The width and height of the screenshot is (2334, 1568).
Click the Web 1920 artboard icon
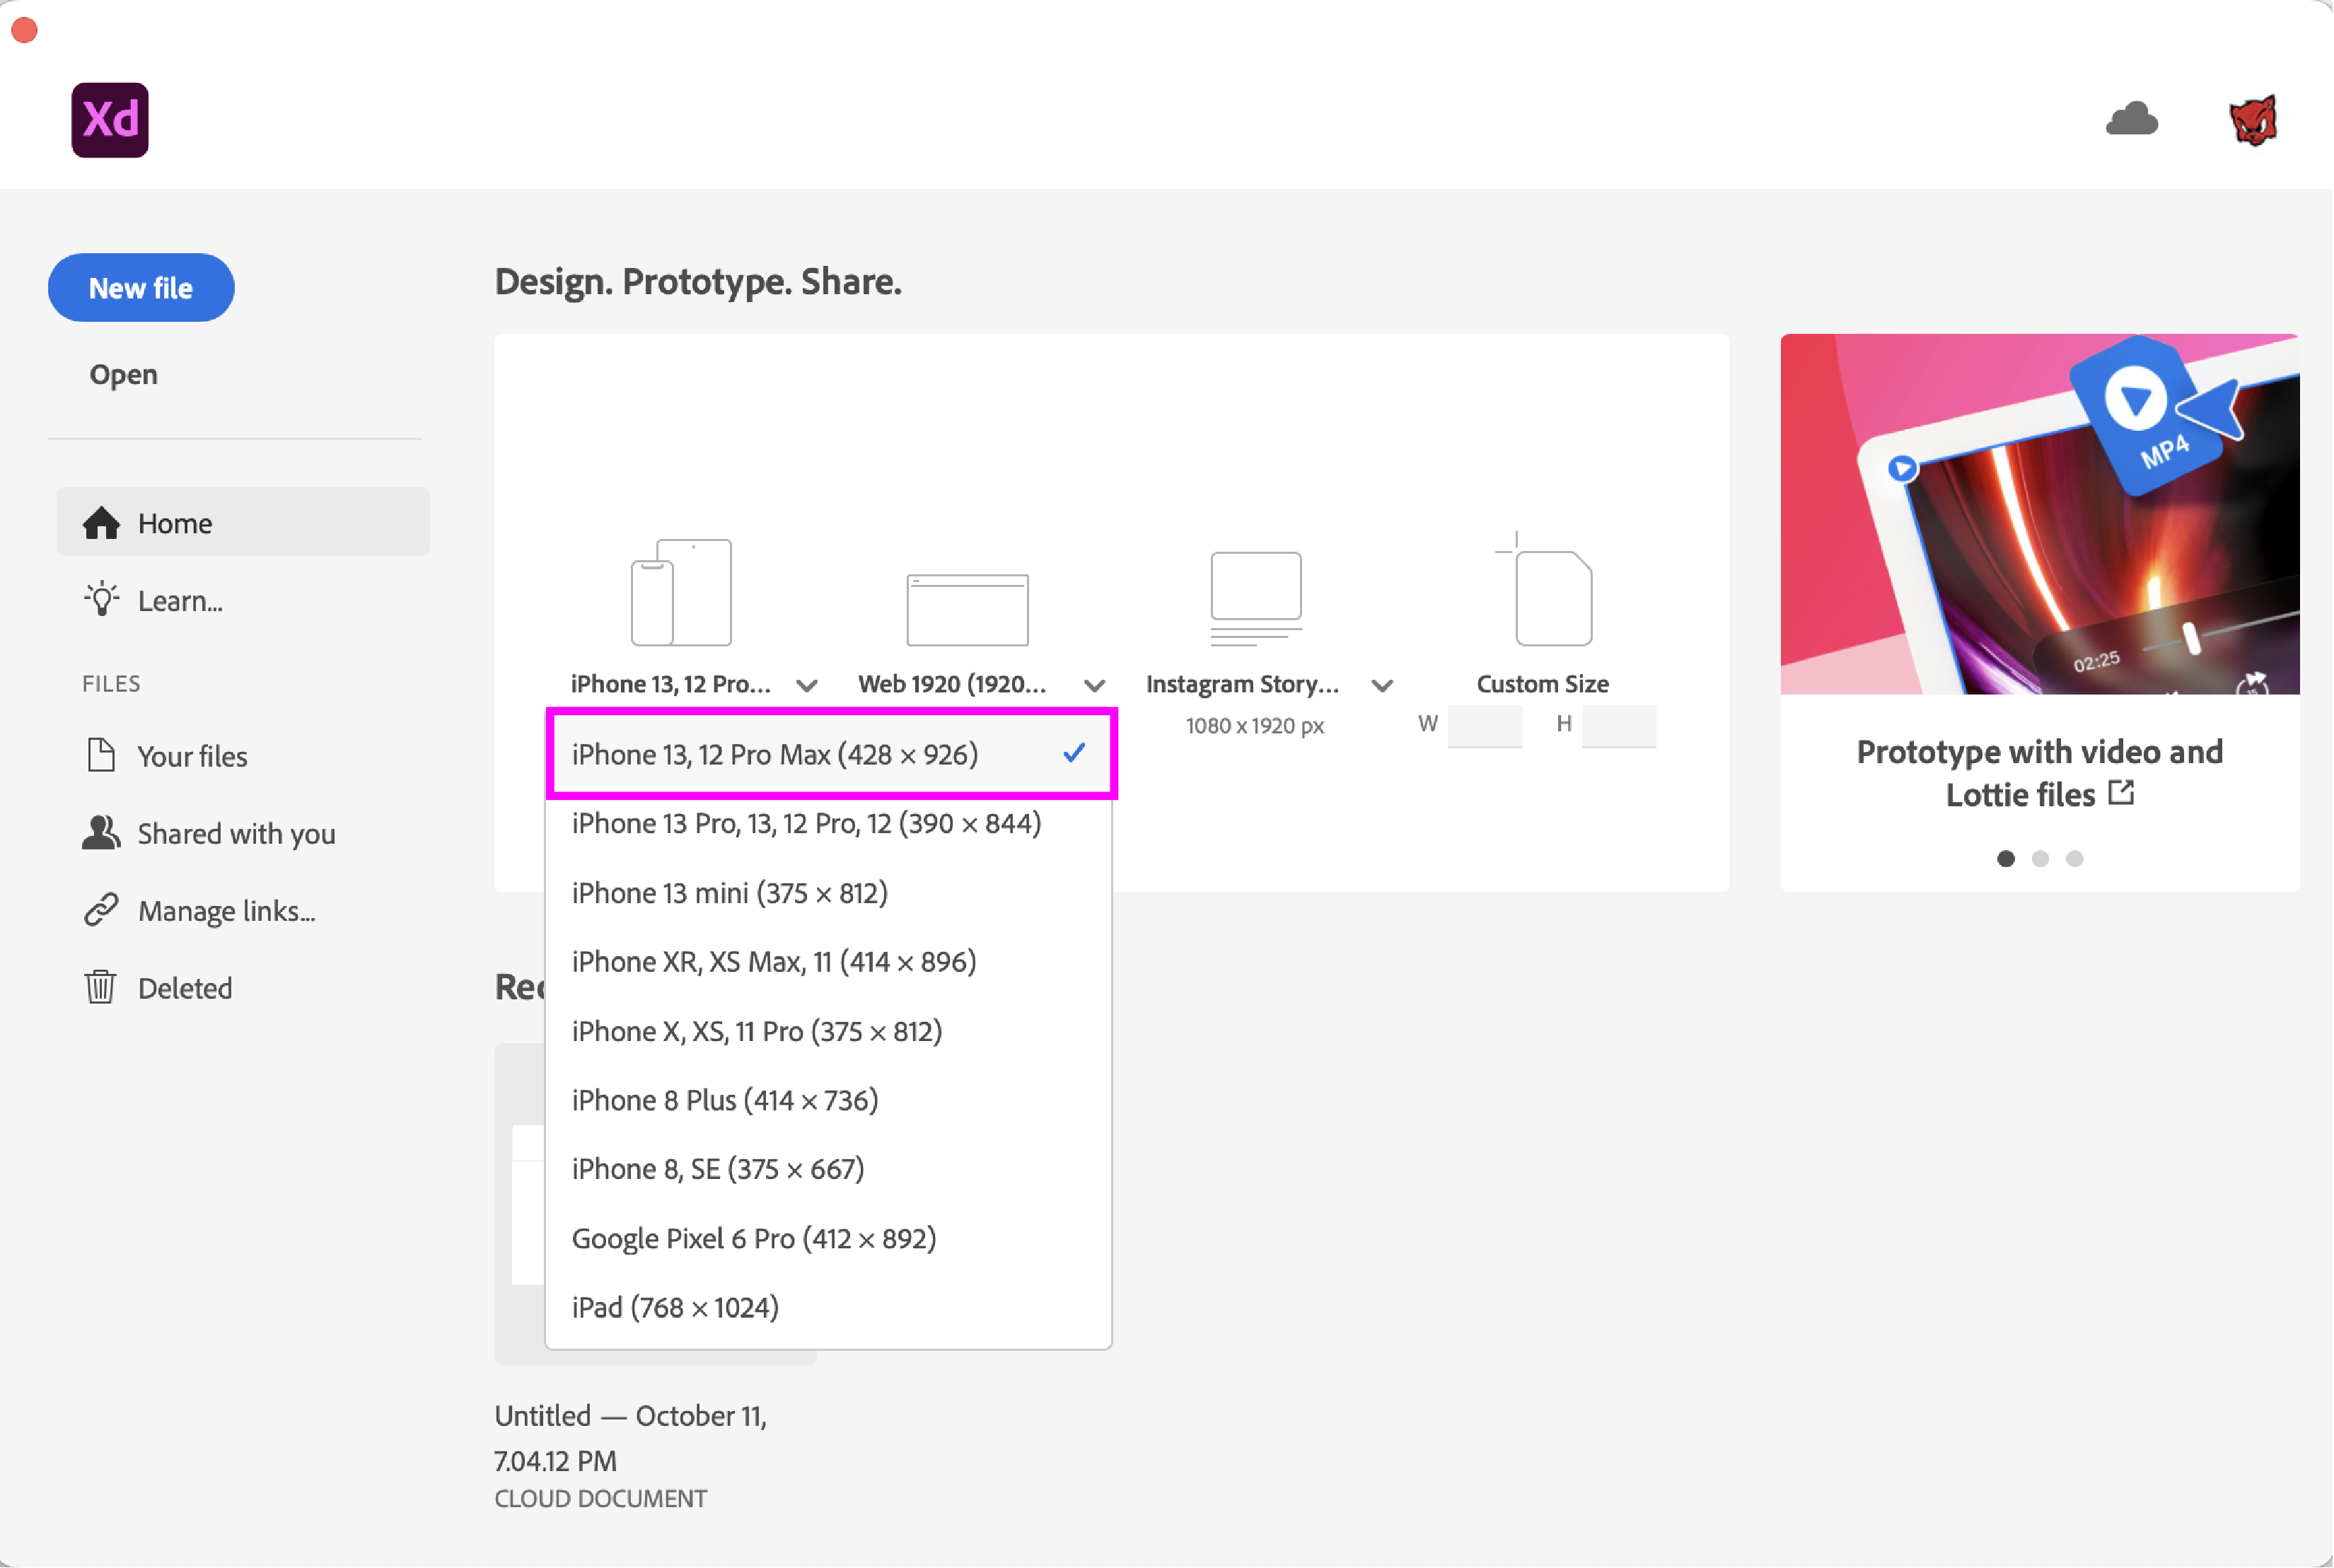pos(967,609)
